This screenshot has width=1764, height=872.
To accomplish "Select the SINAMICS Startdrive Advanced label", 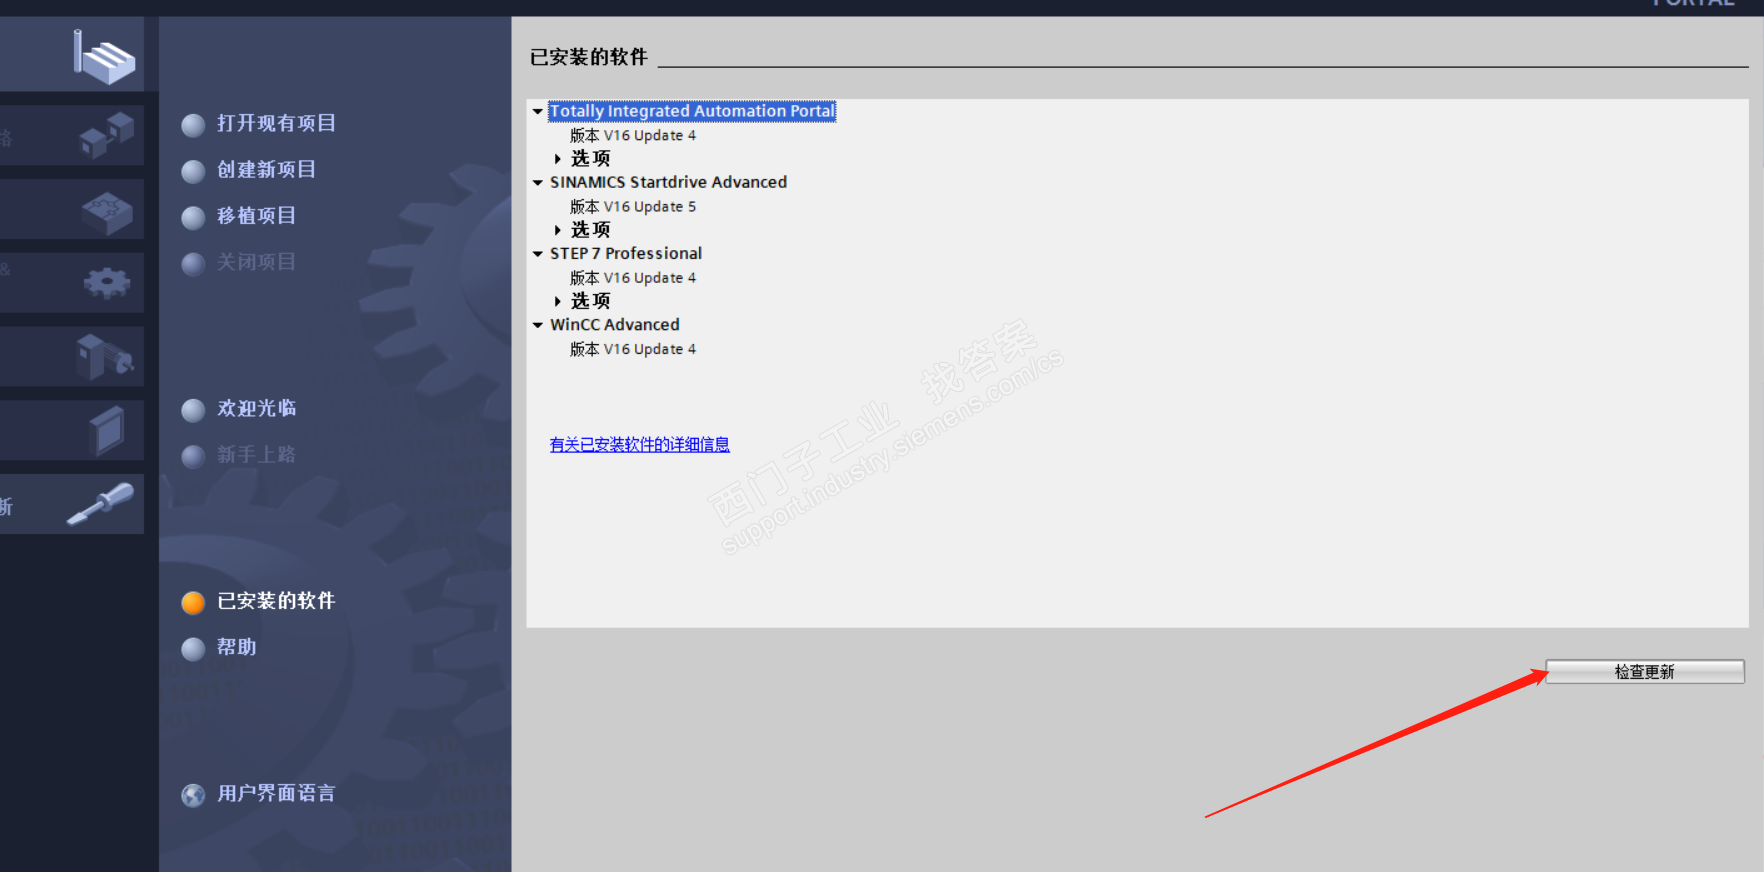I will 668,182.
